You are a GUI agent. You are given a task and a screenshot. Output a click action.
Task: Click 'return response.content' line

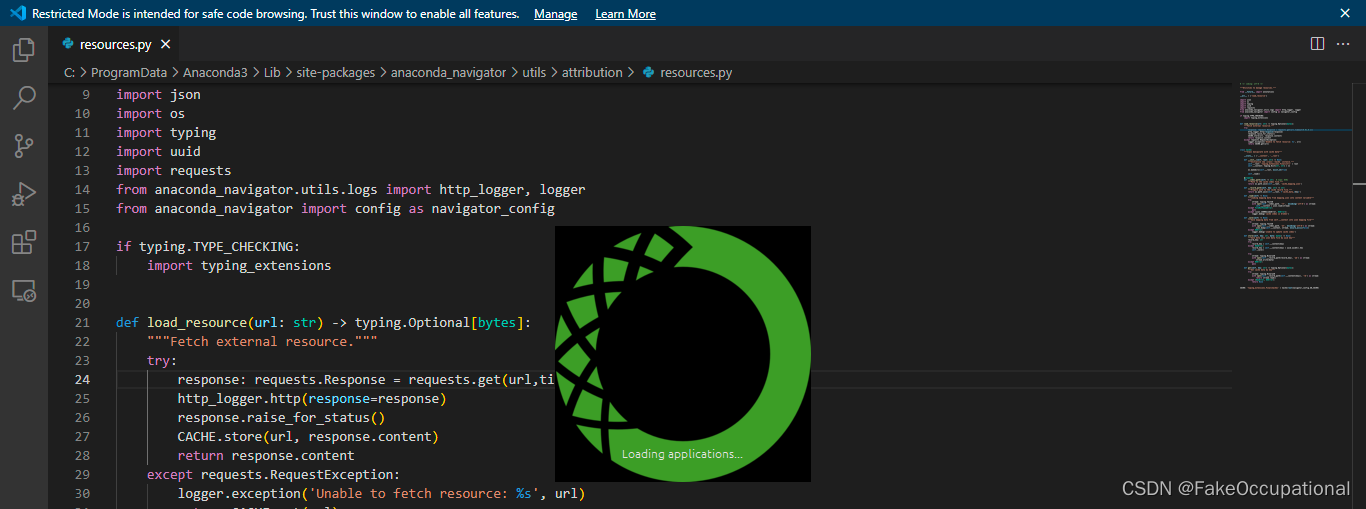pyautogui.click(x=266, y=456)
